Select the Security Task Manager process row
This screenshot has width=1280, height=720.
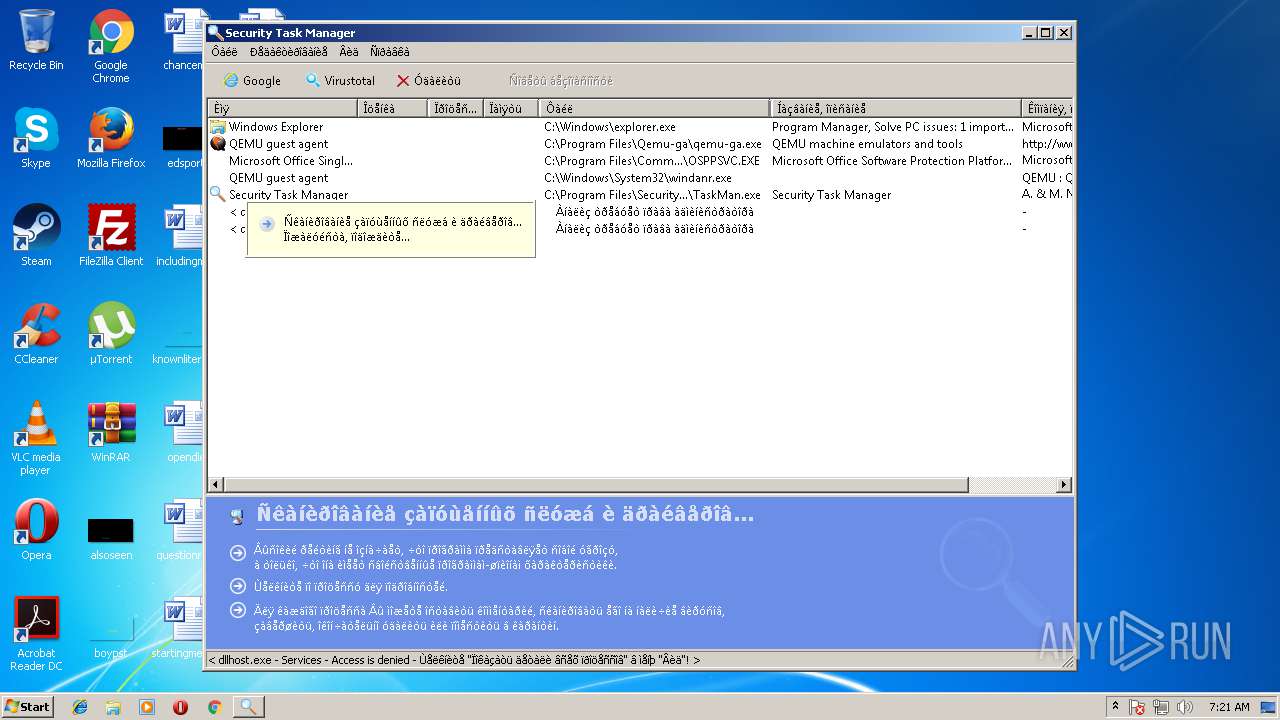[x=639, y=195]
